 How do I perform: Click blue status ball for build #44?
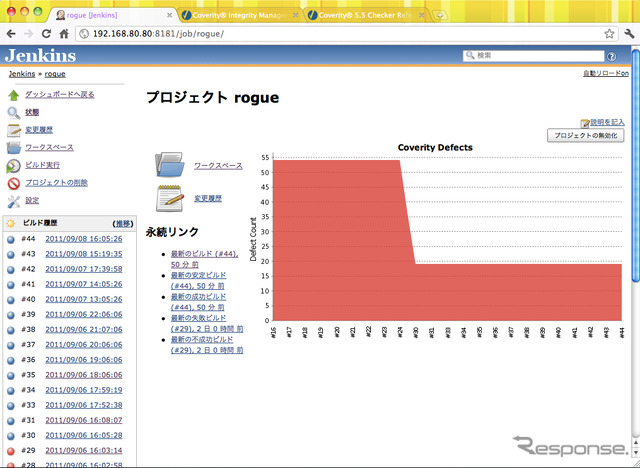coord(11,240)
